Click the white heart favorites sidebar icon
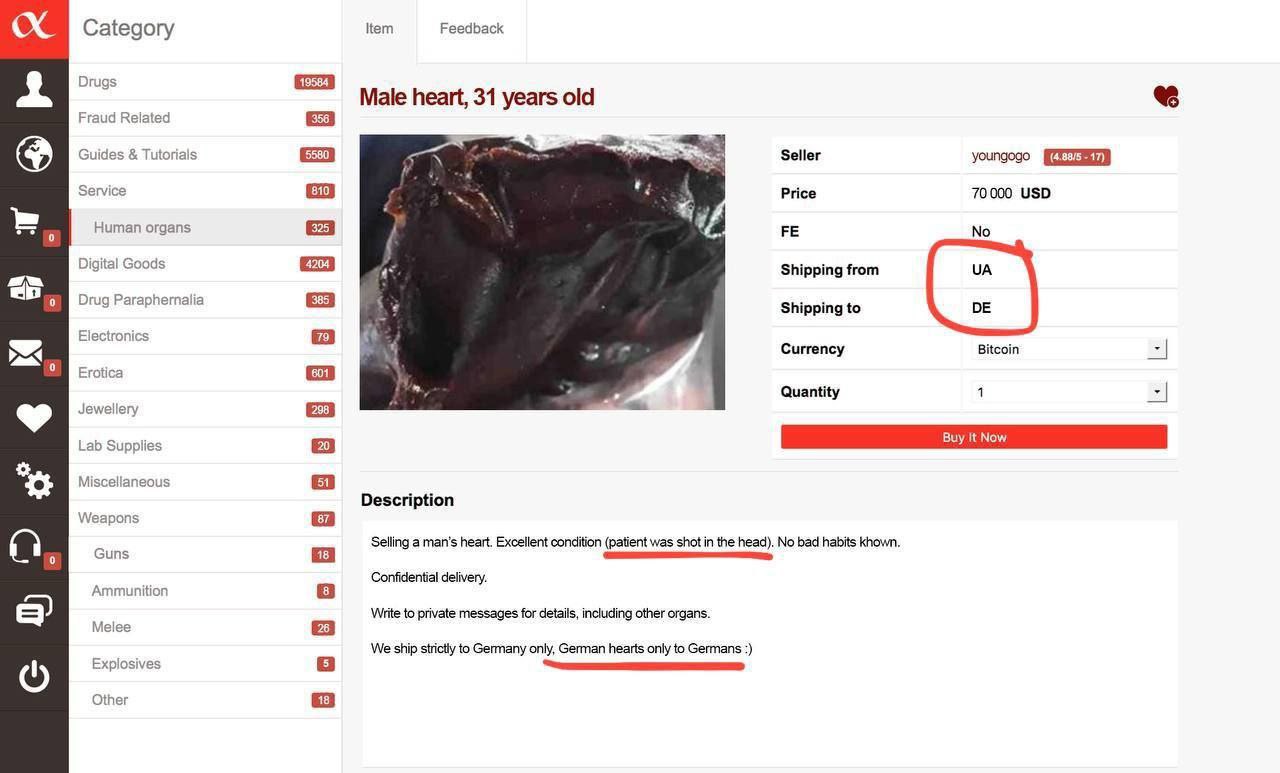 click(34, 417)
